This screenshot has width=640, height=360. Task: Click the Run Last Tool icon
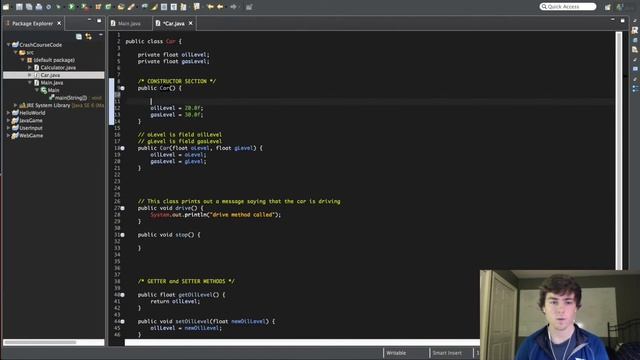click(85, 7)
